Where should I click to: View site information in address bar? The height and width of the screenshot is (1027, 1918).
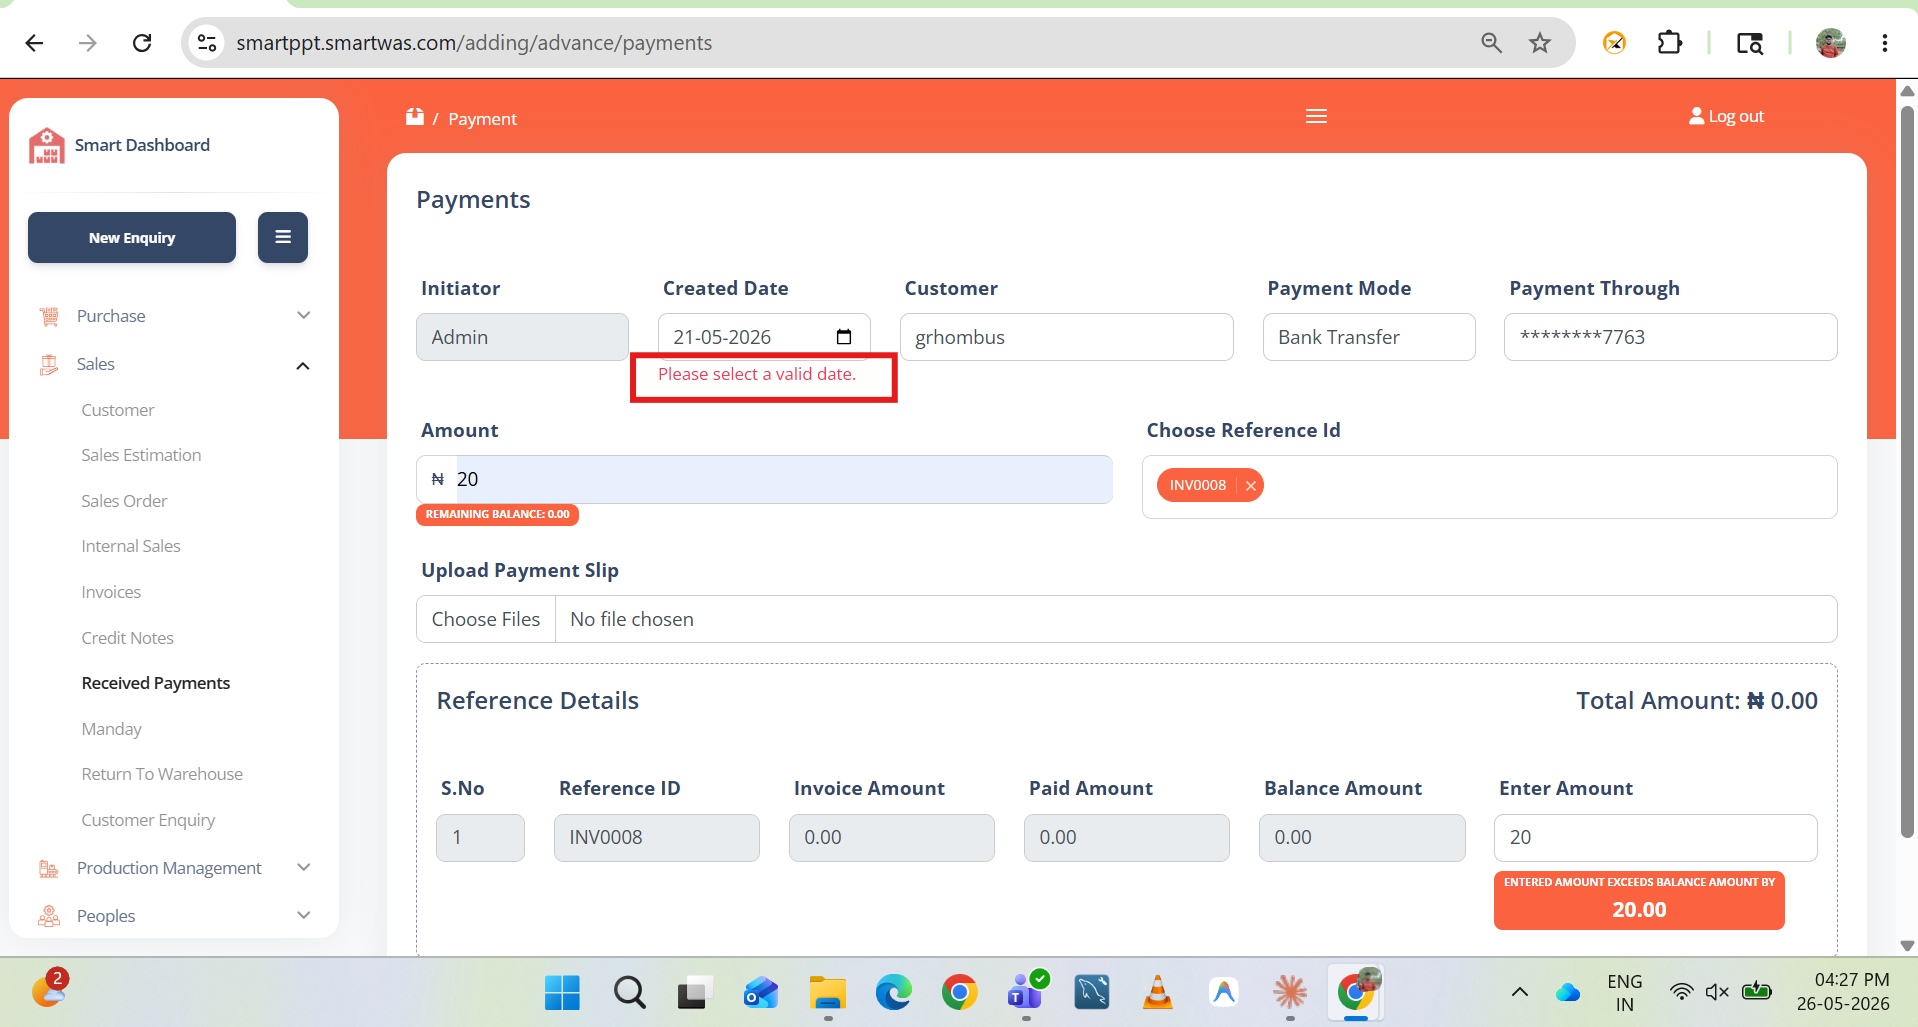(207, 43)
